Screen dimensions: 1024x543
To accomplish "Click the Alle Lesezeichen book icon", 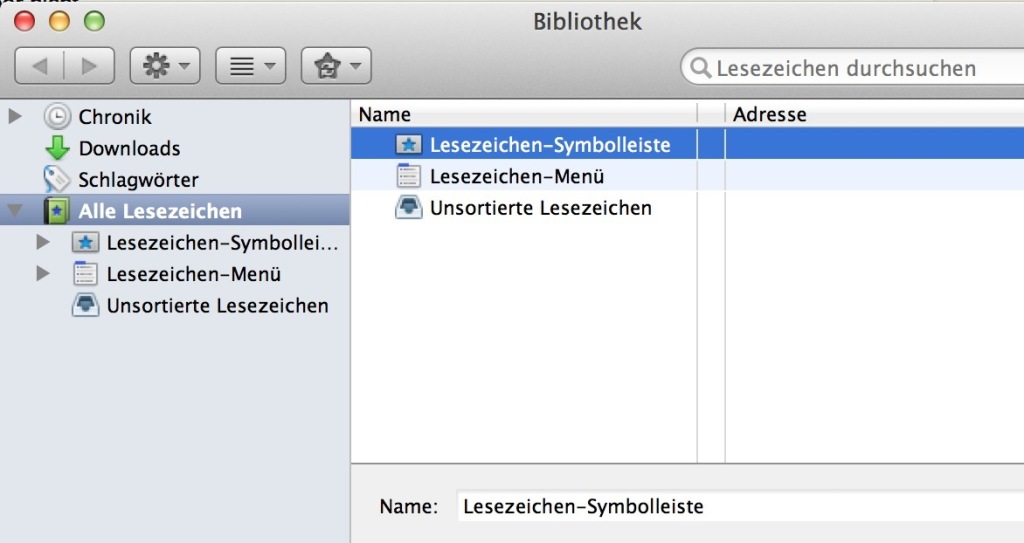I will [57, 210].
